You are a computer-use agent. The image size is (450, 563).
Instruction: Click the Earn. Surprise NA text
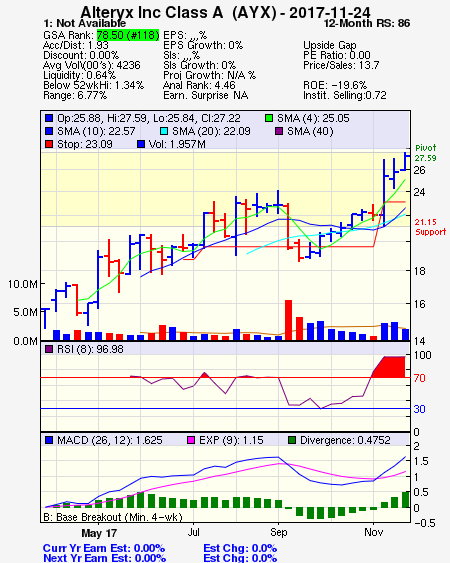click(205, 96)
